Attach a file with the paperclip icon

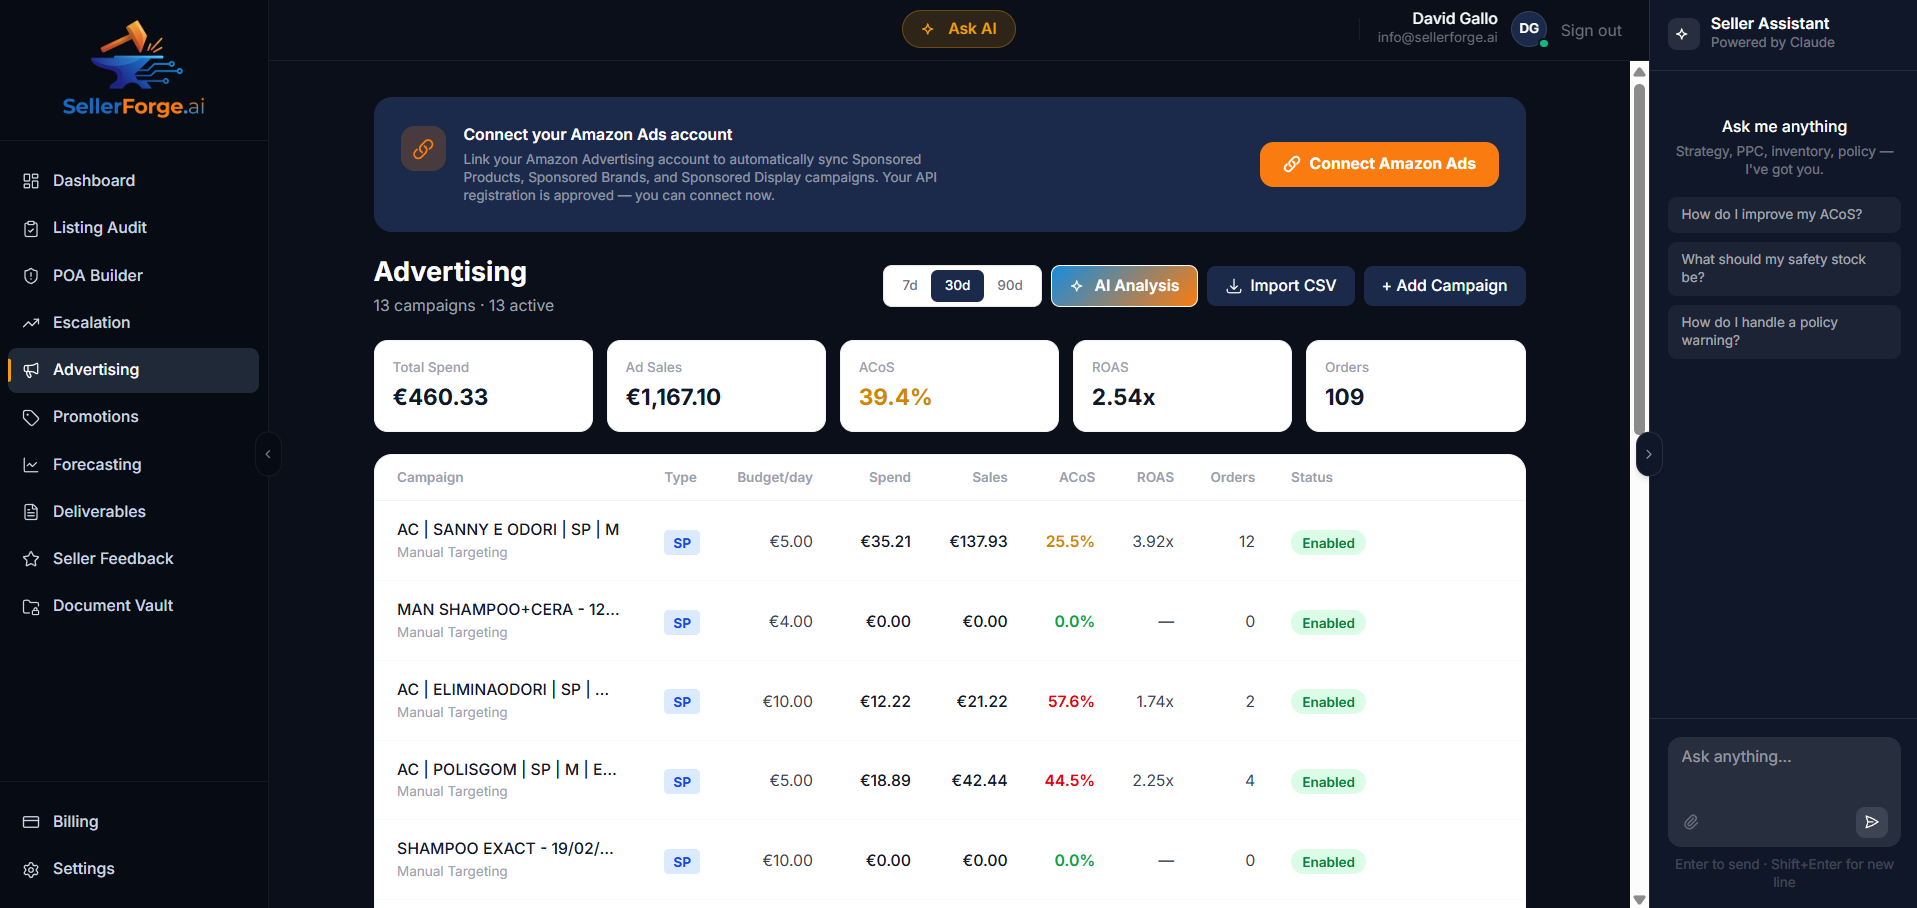click(1692, 822)
